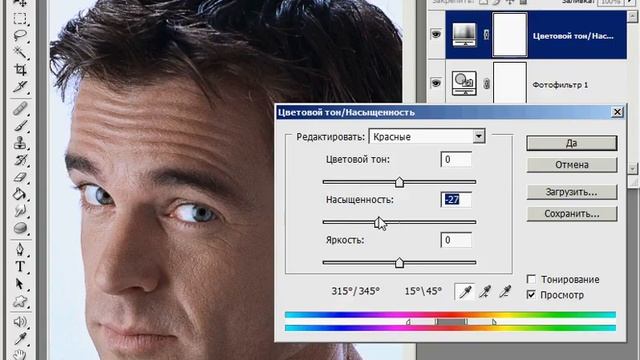Select the Eyedropper tool in the toolbox

20,338
